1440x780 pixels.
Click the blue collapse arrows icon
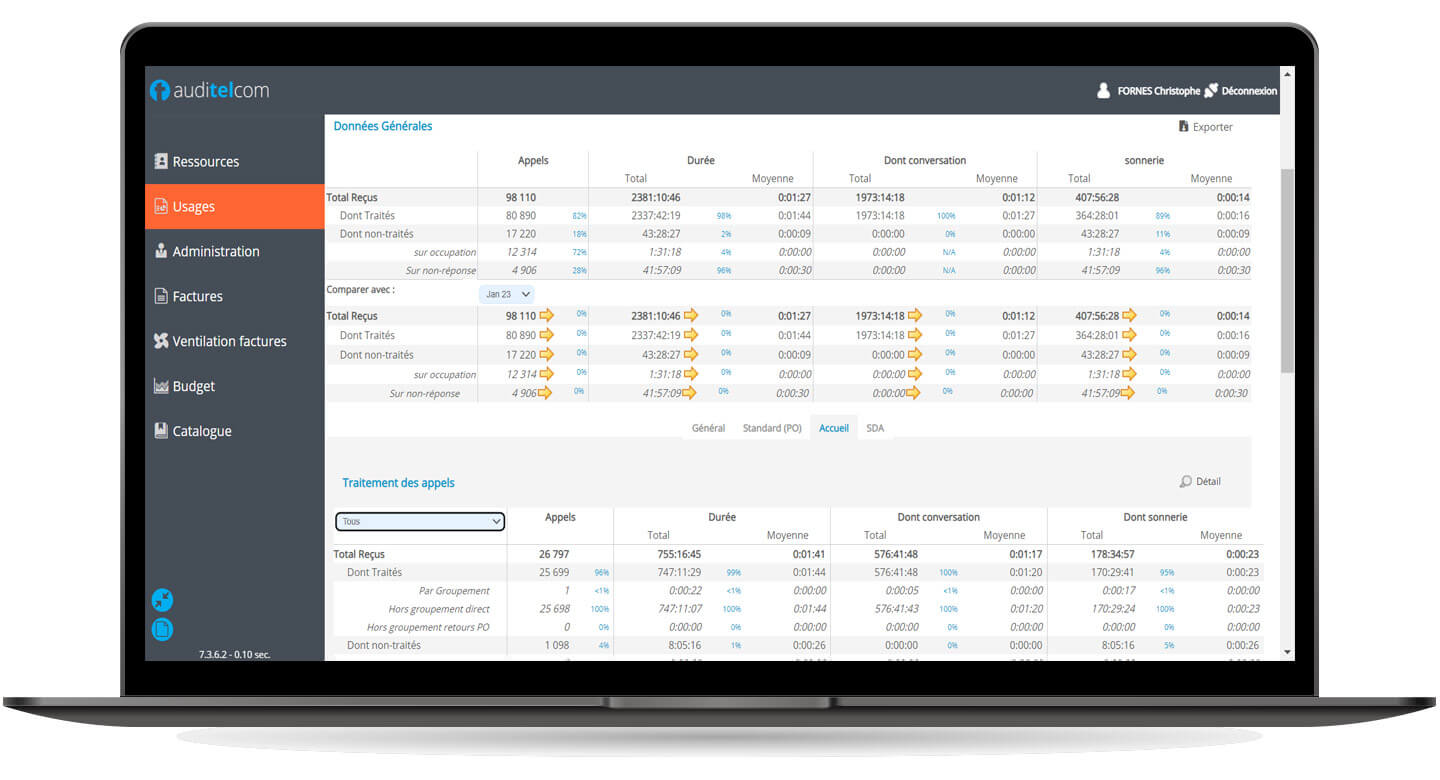click(x=162, y=600)
